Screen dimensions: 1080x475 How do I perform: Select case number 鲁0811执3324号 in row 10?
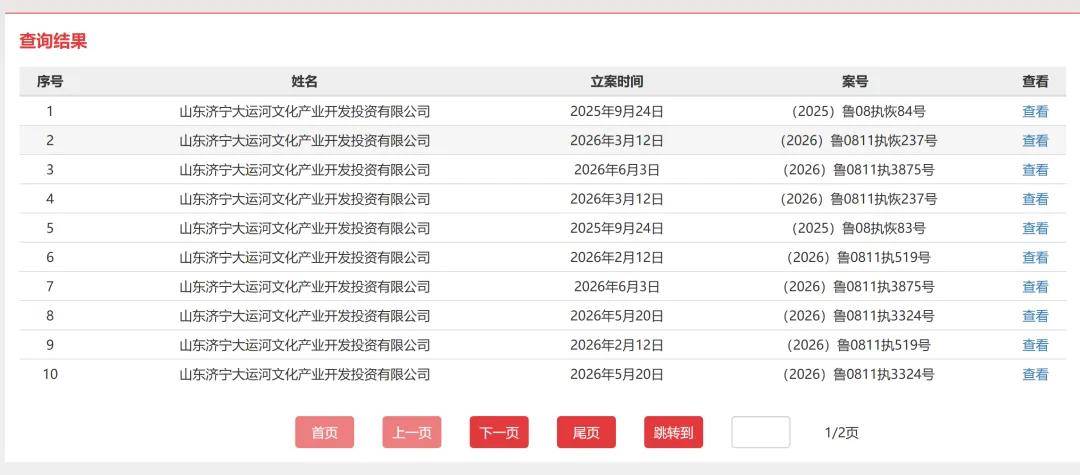(x=858, y=374)
